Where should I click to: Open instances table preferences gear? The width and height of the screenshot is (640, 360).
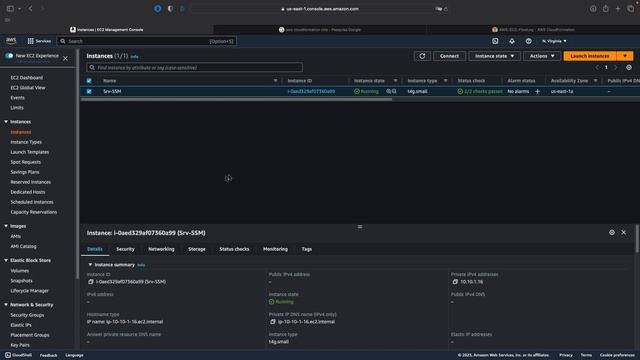[629, 67]
